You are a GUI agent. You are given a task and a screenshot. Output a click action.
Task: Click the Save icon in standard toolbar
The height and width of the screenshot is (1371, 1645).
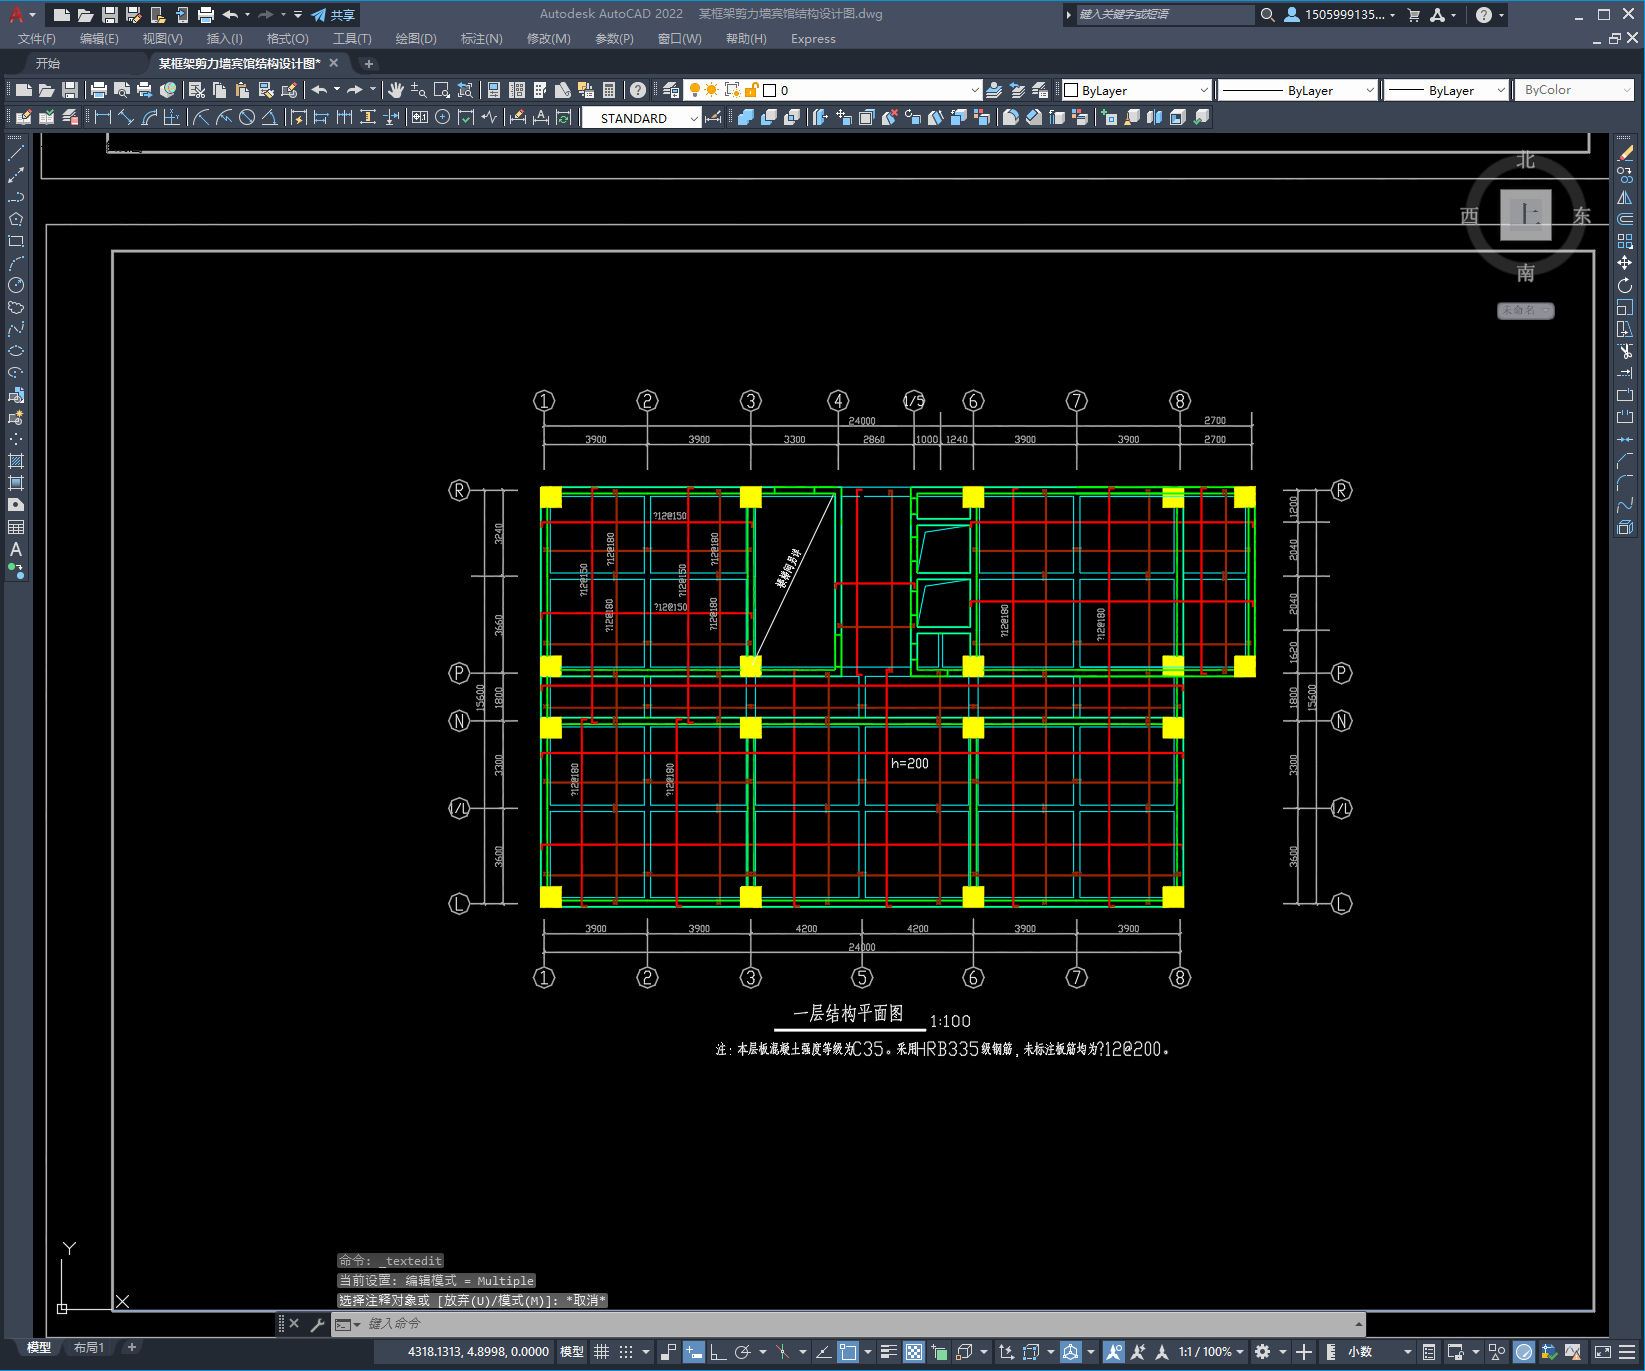pos(70,90)
